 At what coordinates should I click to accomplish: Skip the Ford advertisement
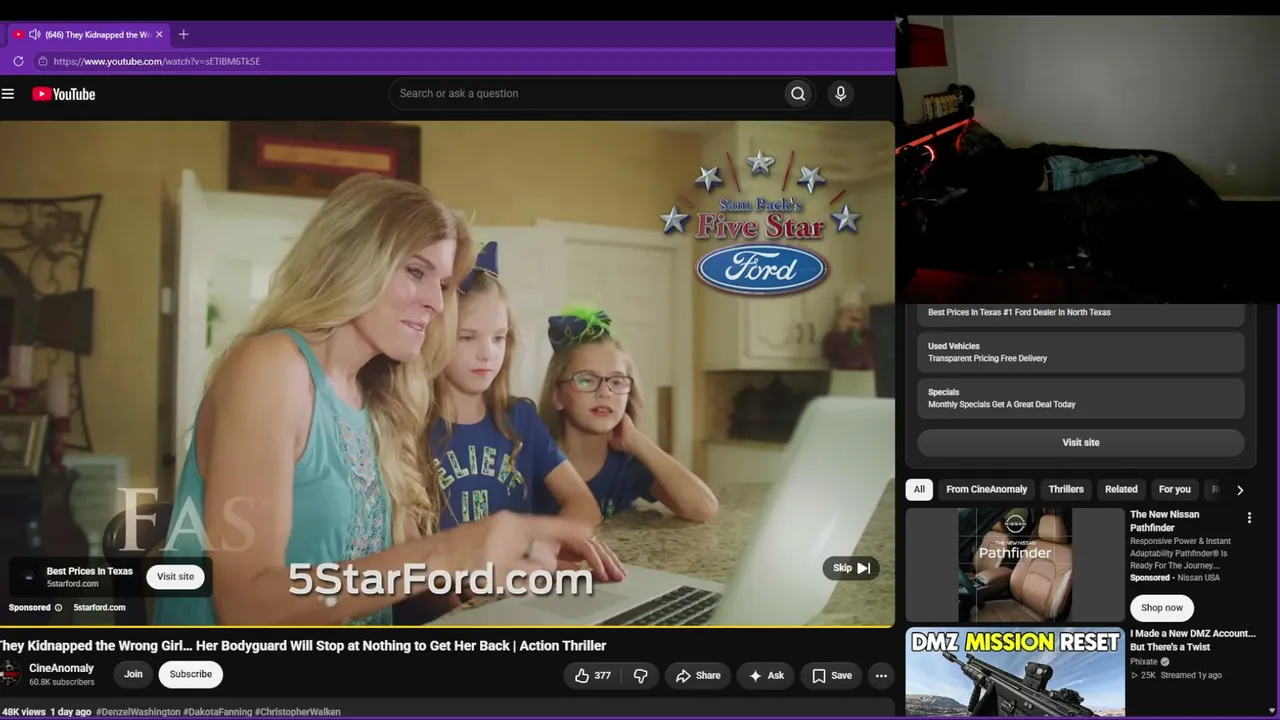(x=852, y=568)
